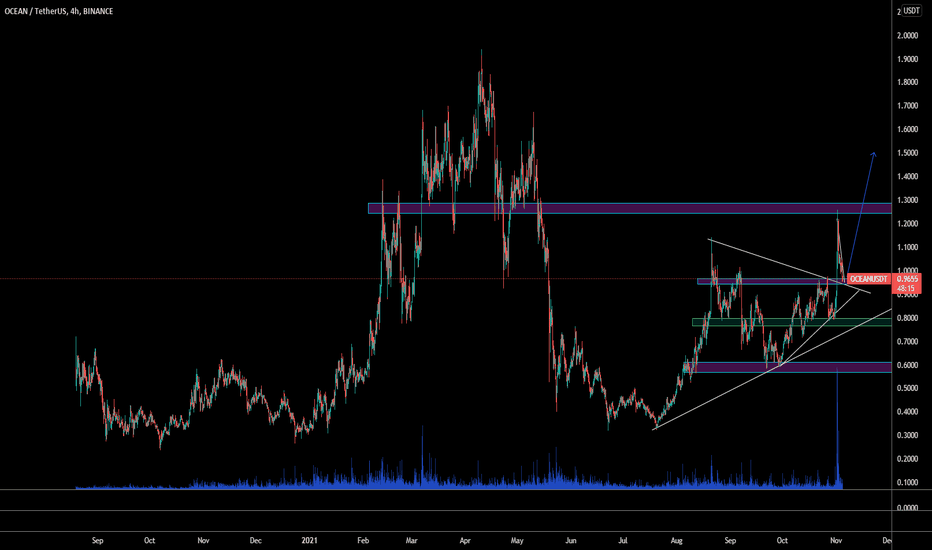Click the 1.6000 price axis label
Viewport: 932px width, 550px height.
(907, 130)
